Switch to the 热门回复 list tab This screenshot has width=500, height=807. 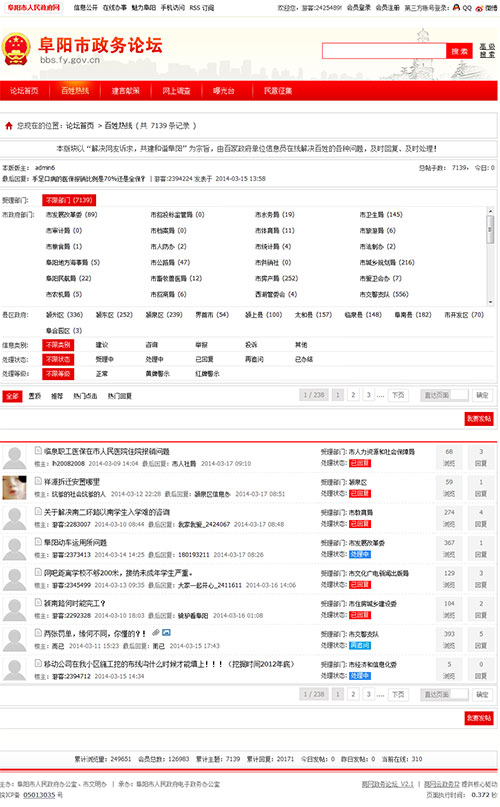(119, 396)
